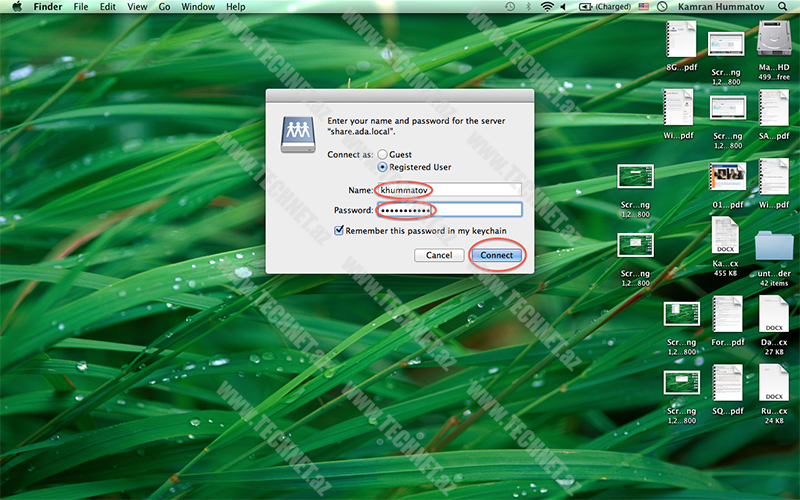This screenshot has width=800, height=500.
Task: Open the Apple menu
Action: 17,7
